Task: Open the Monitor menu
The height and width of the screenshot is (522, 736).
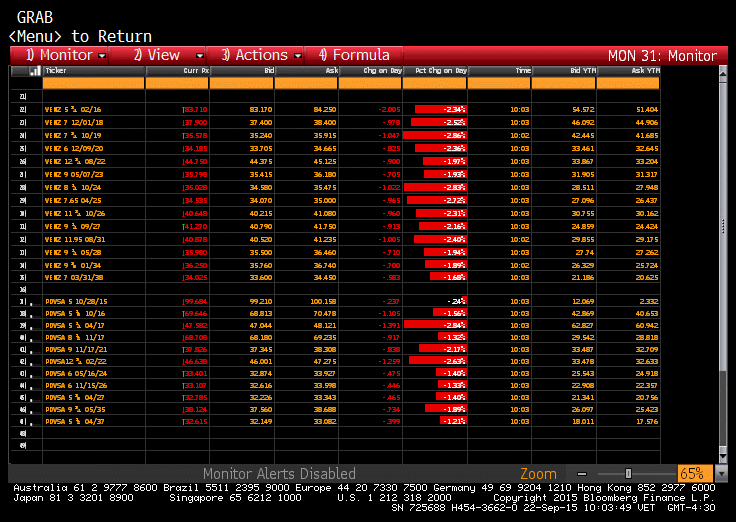Action: click(x=59, y=55)
